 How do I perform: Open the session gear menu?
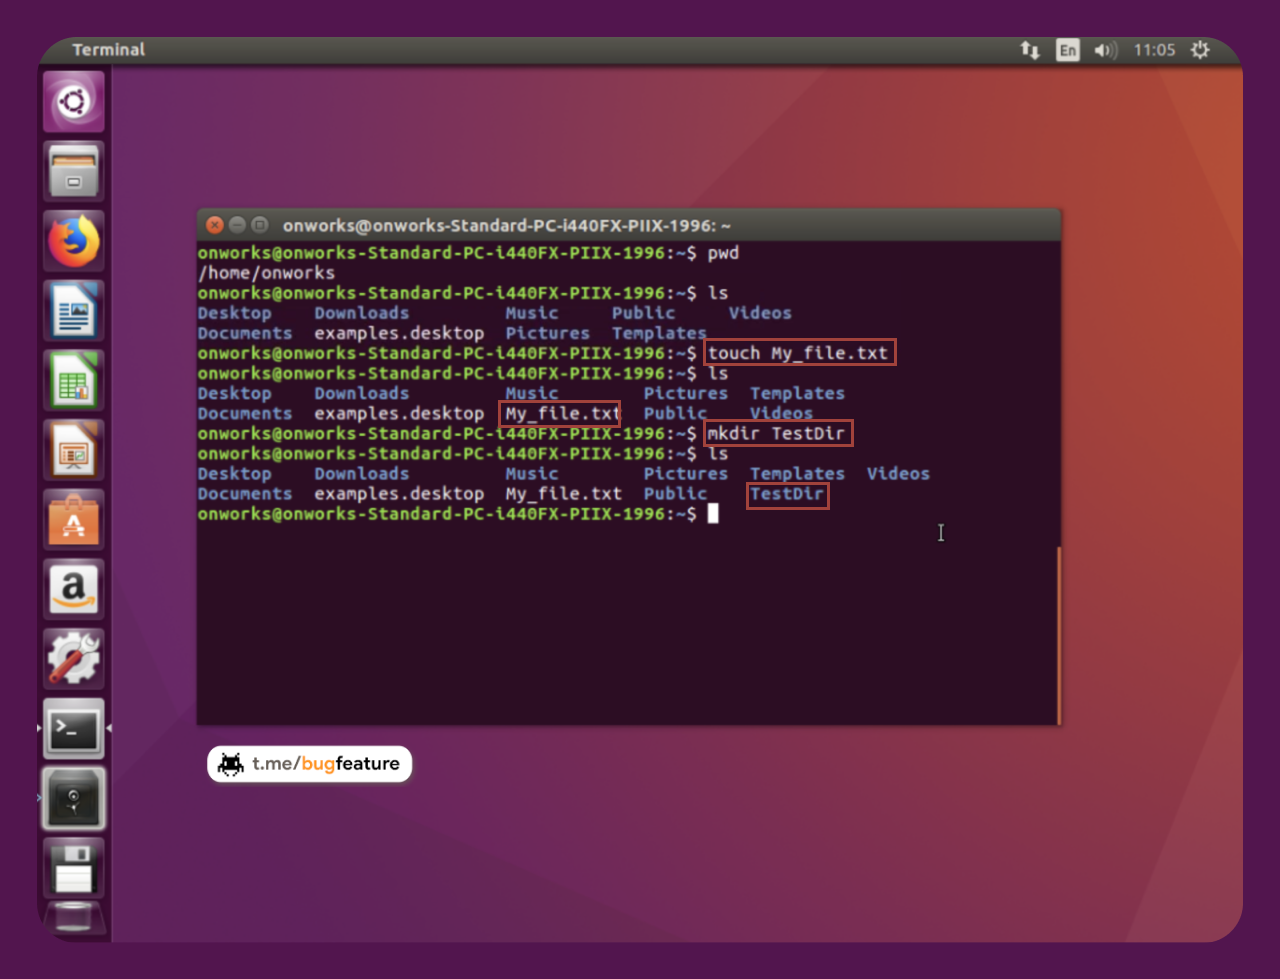[1200, 50]
